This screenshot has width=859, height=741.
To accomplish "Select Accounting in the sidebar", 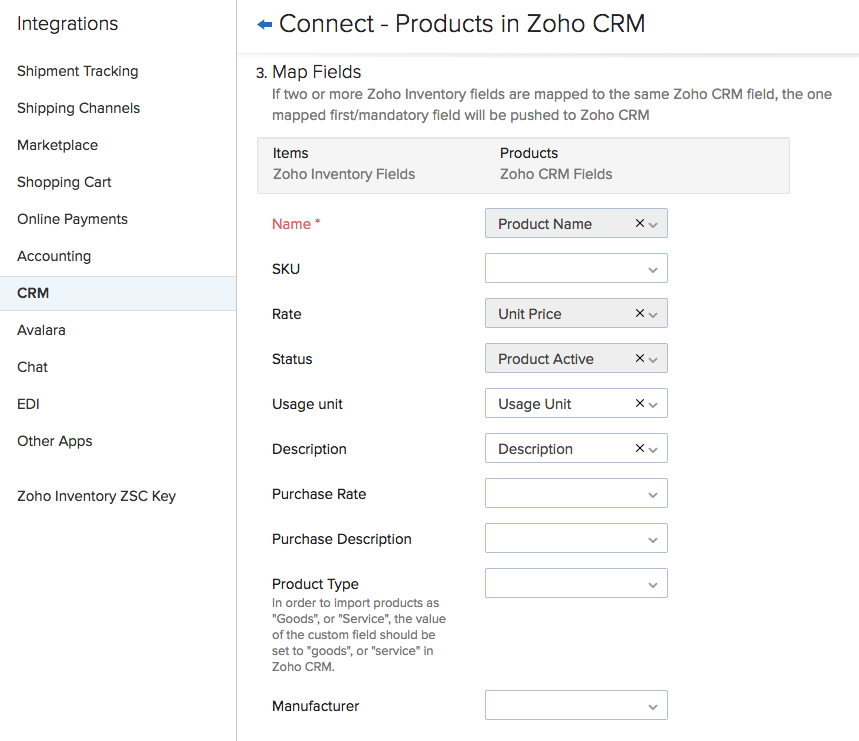I will [x=54, y=256].
